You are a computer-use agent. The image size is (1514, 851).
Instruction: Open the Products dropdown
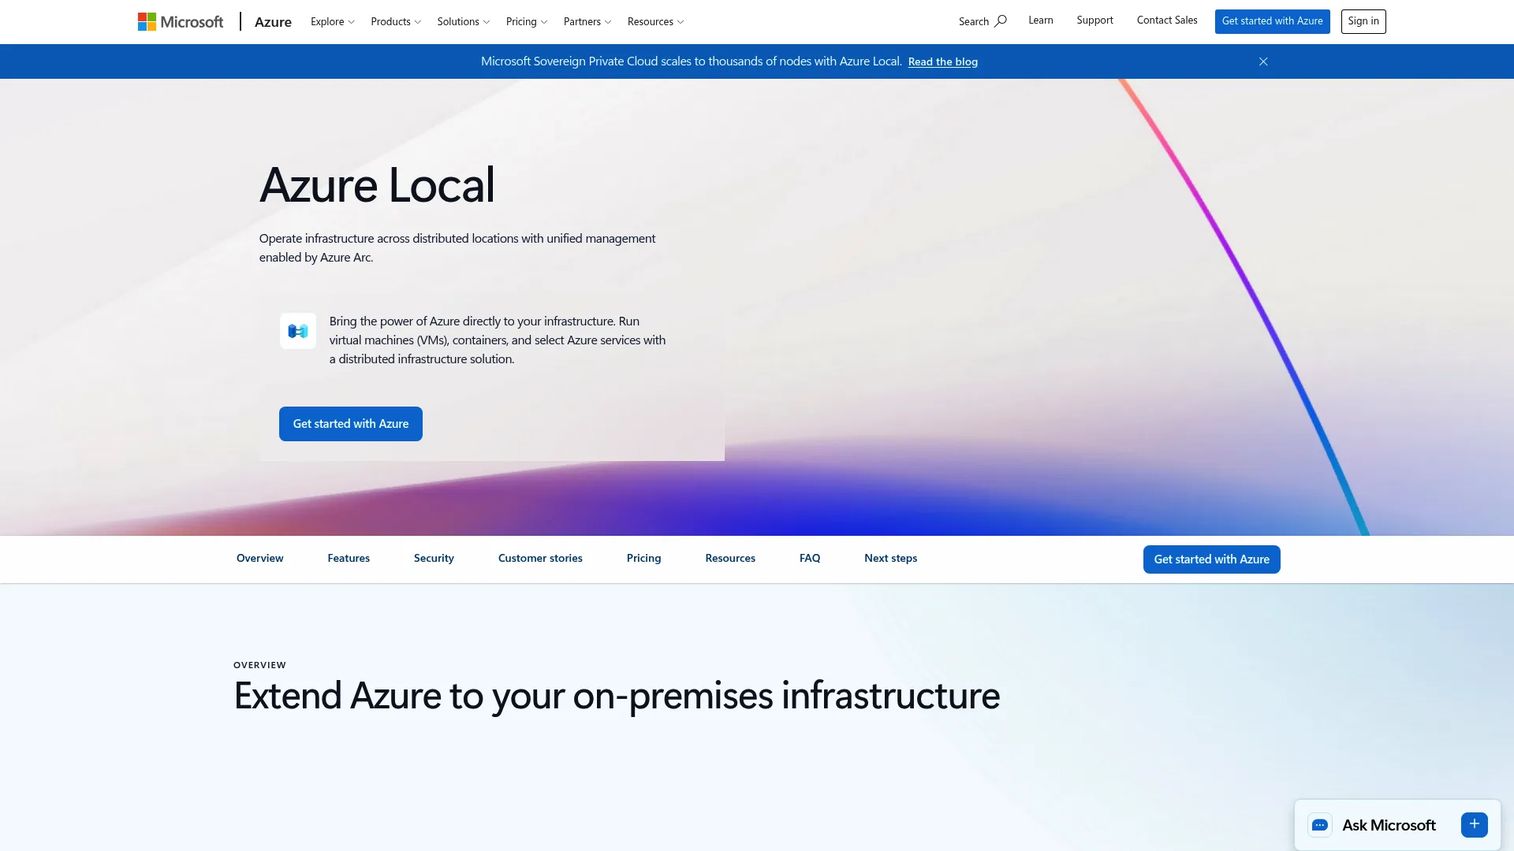tap(396, 21)
